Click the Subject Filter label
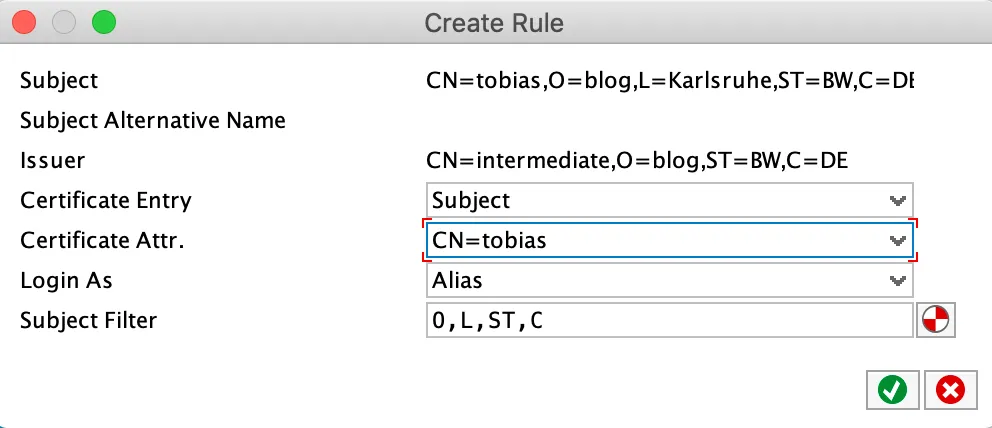Image resolution: width=992 pixels, height=428 pixels. tap(88, 321)
